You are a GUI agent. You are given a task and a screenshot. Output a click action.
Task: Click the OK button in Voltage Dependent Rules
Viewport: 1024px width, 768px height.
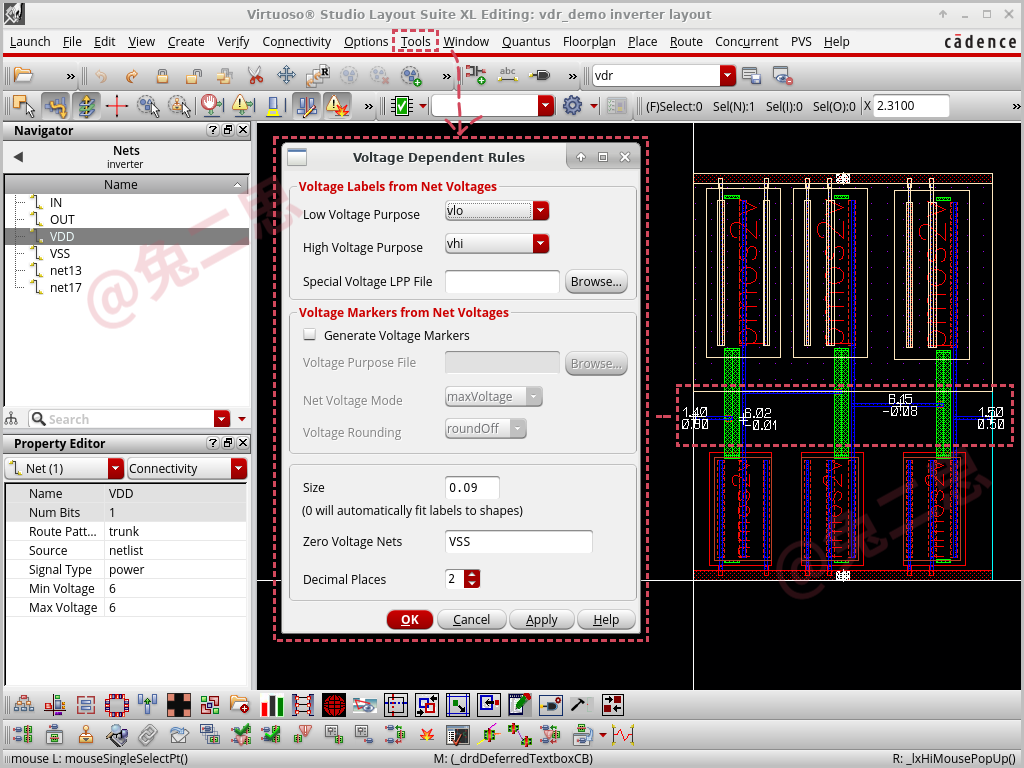click(x=410, y=619)
